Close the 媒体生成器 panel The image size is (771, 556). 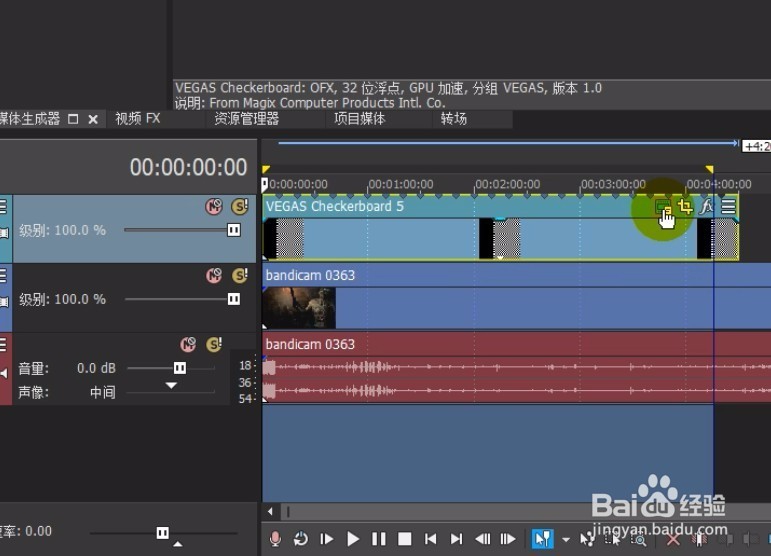pyautogui.click(x=93, y=119)
